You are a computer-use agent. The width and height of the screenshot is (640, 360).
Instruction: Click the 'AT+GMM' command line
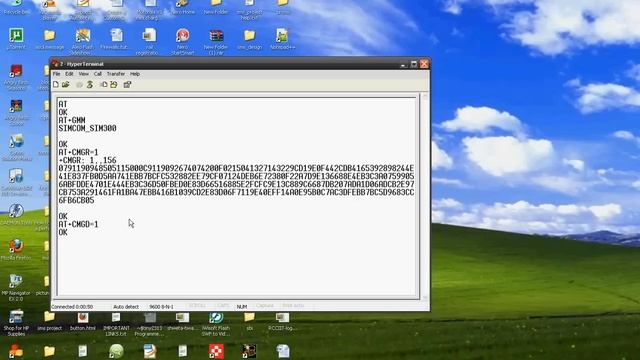click(x=72, y=120)
